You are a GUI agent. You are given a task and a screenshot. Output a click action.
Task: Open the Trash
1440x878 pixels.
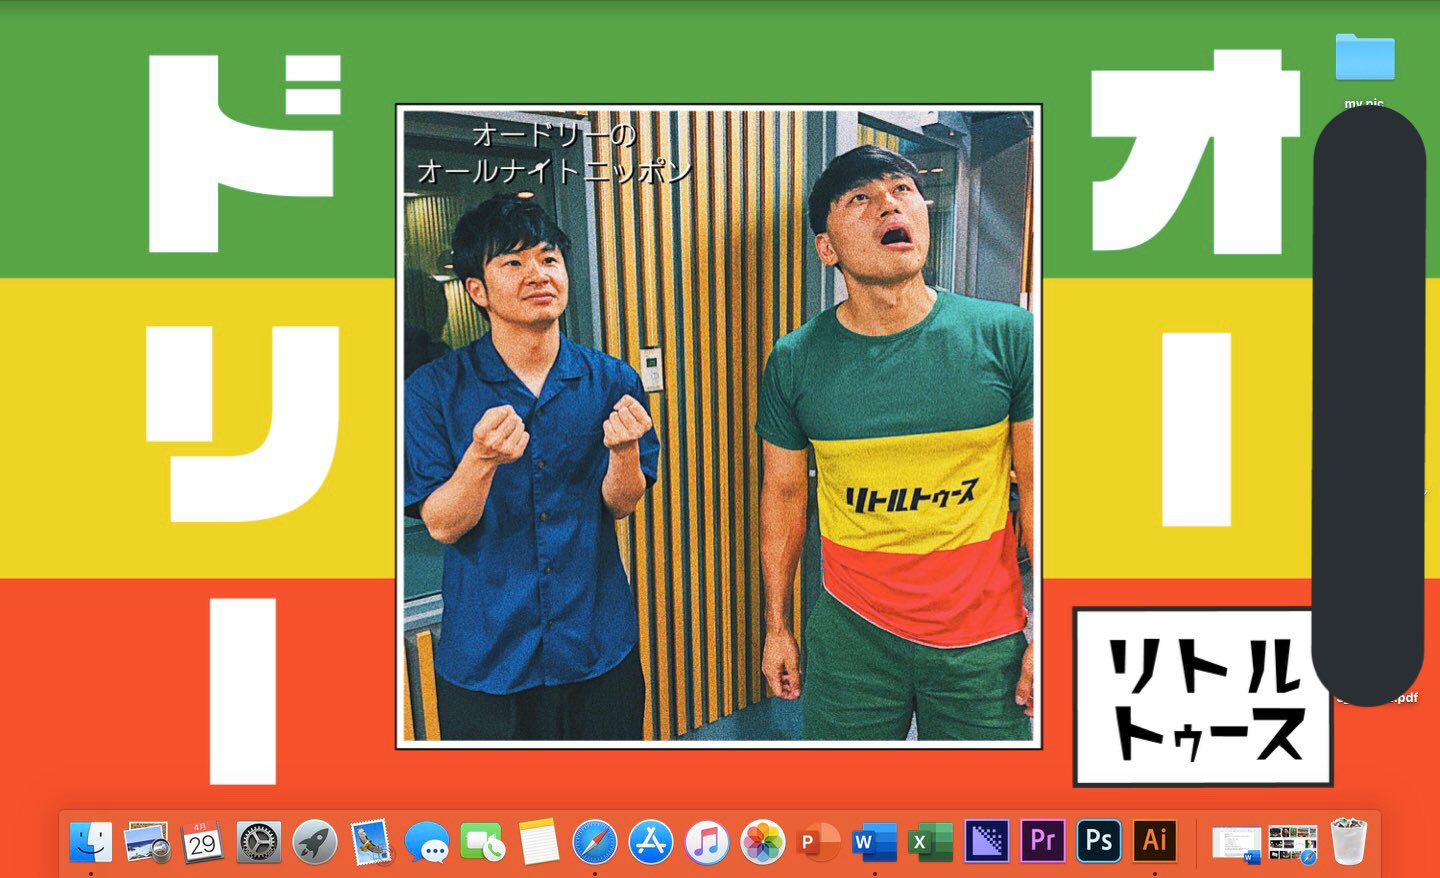(x=1349, y=841)
